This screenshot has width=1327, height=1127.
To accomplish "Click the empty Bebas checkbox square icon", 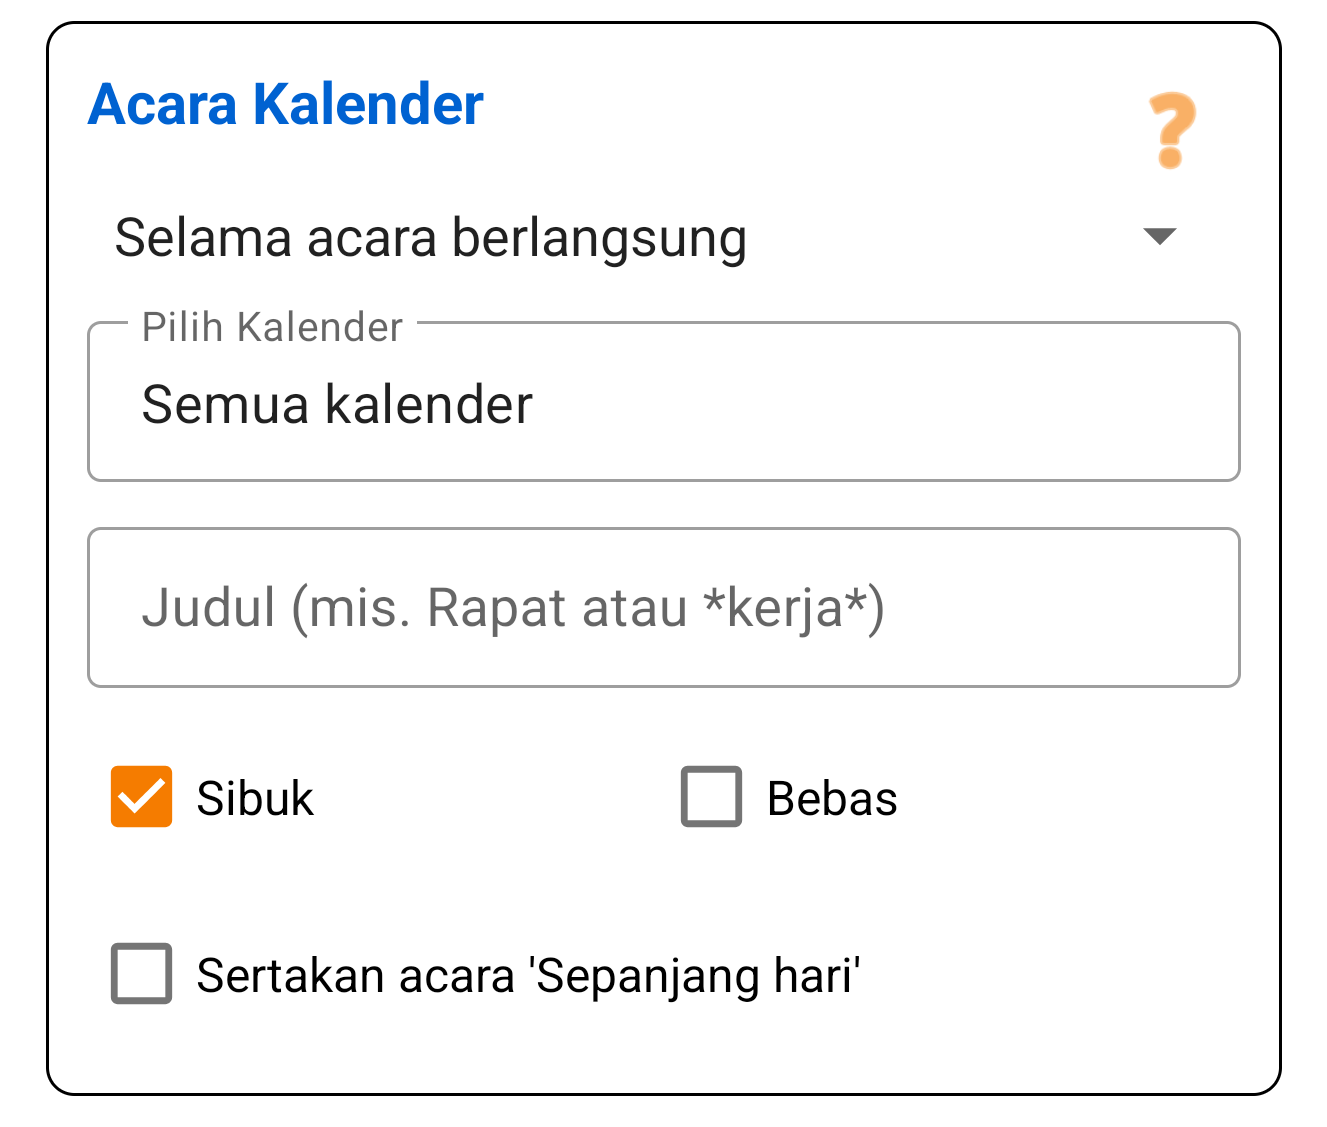I will (710, 797).
